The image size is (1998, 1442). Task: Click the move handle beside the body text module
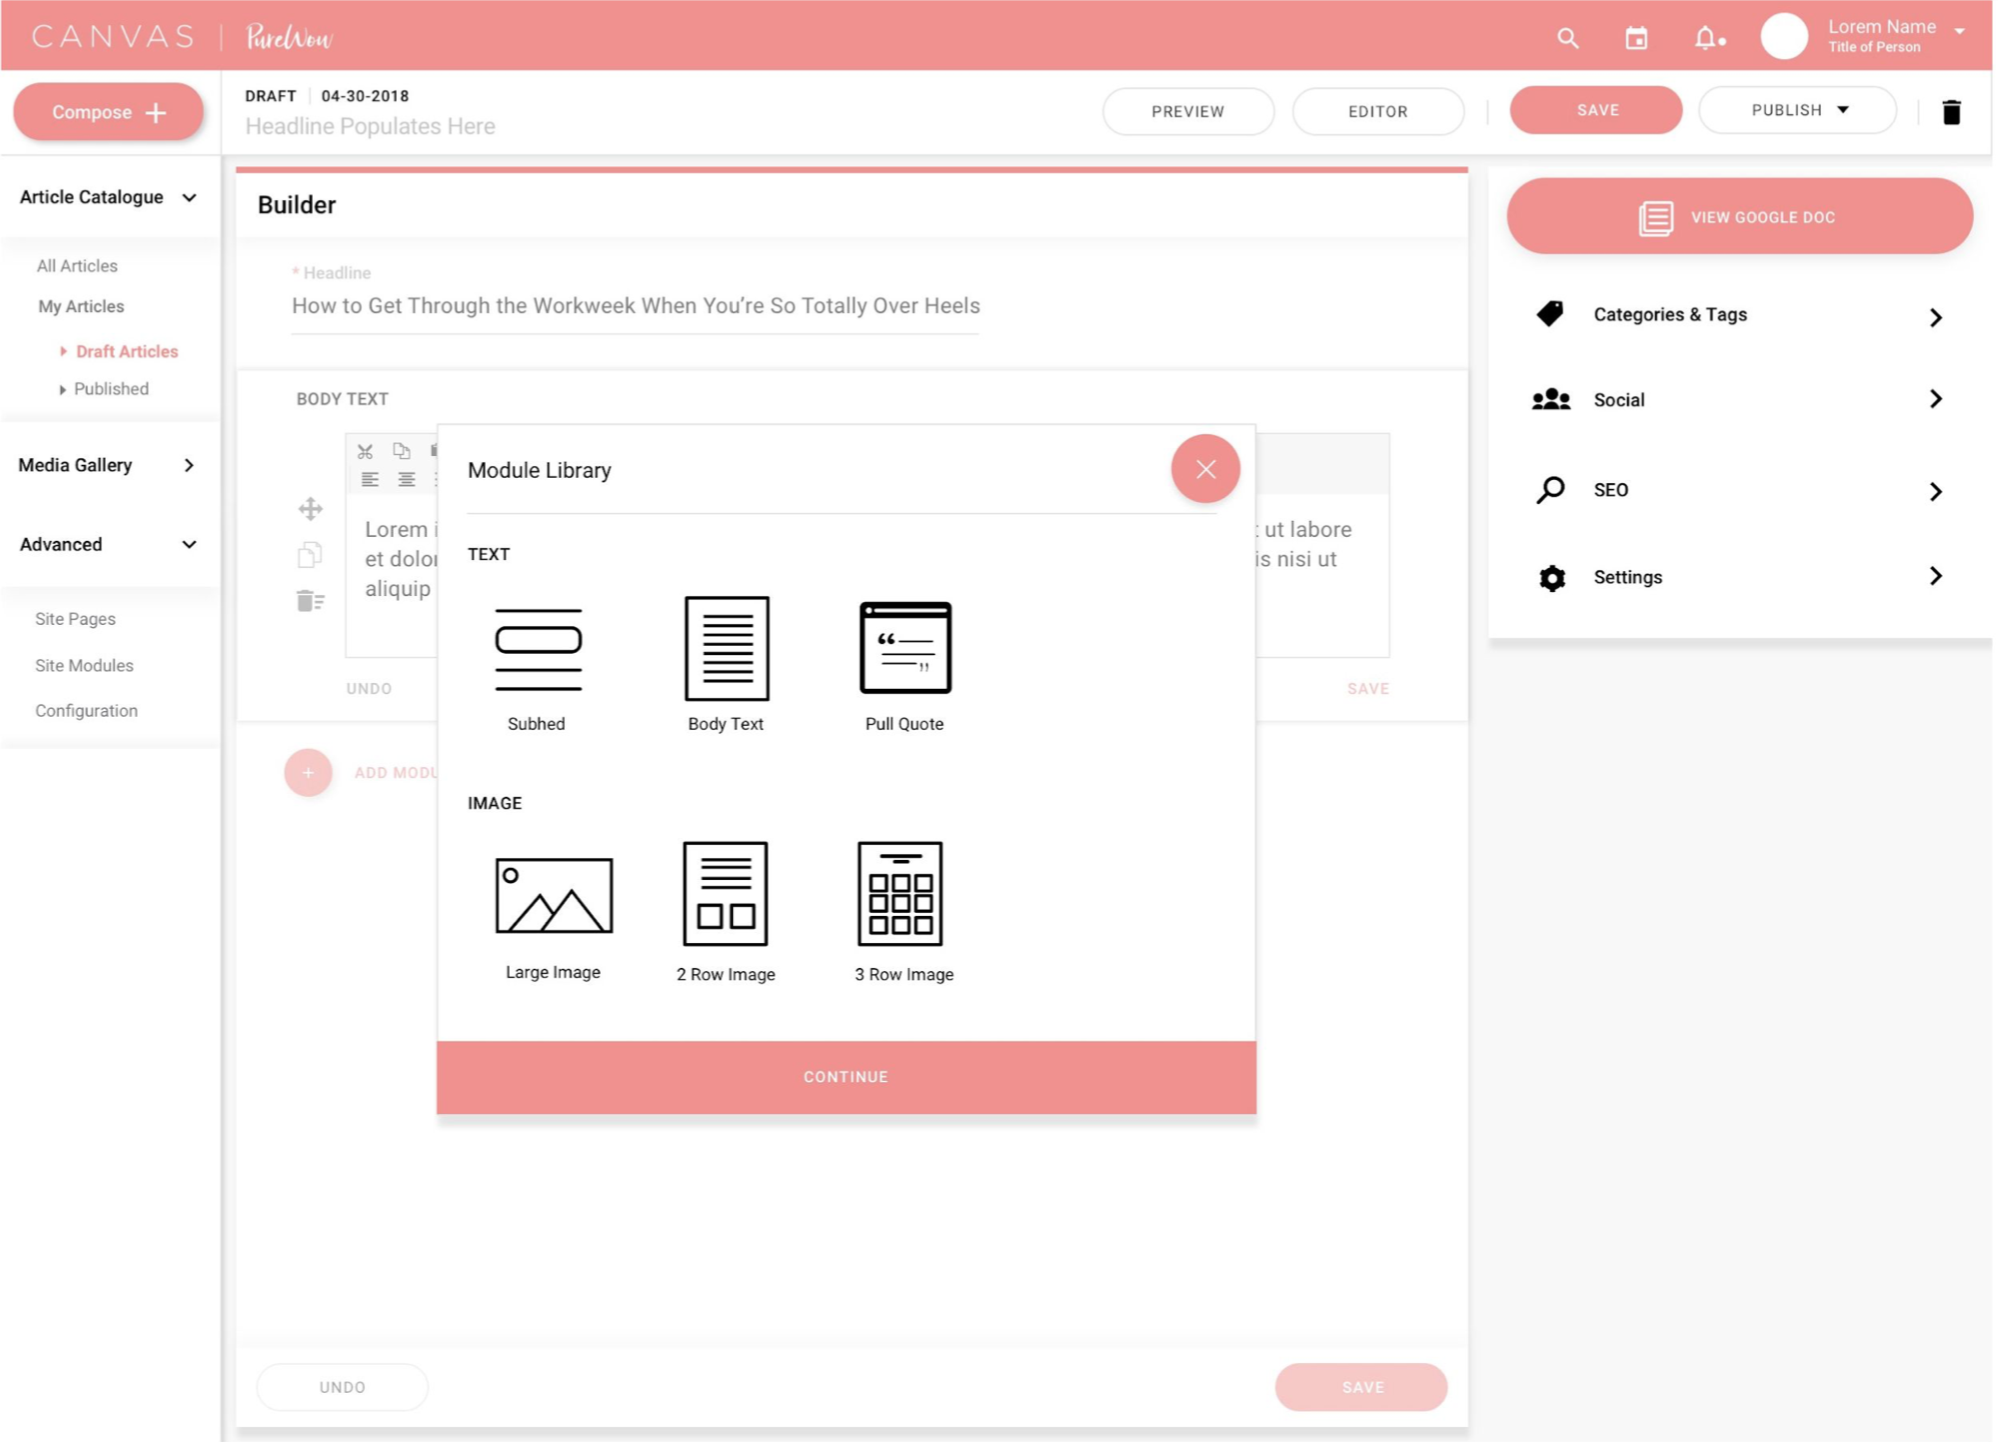pyautogui.click(x=310, y=509)
